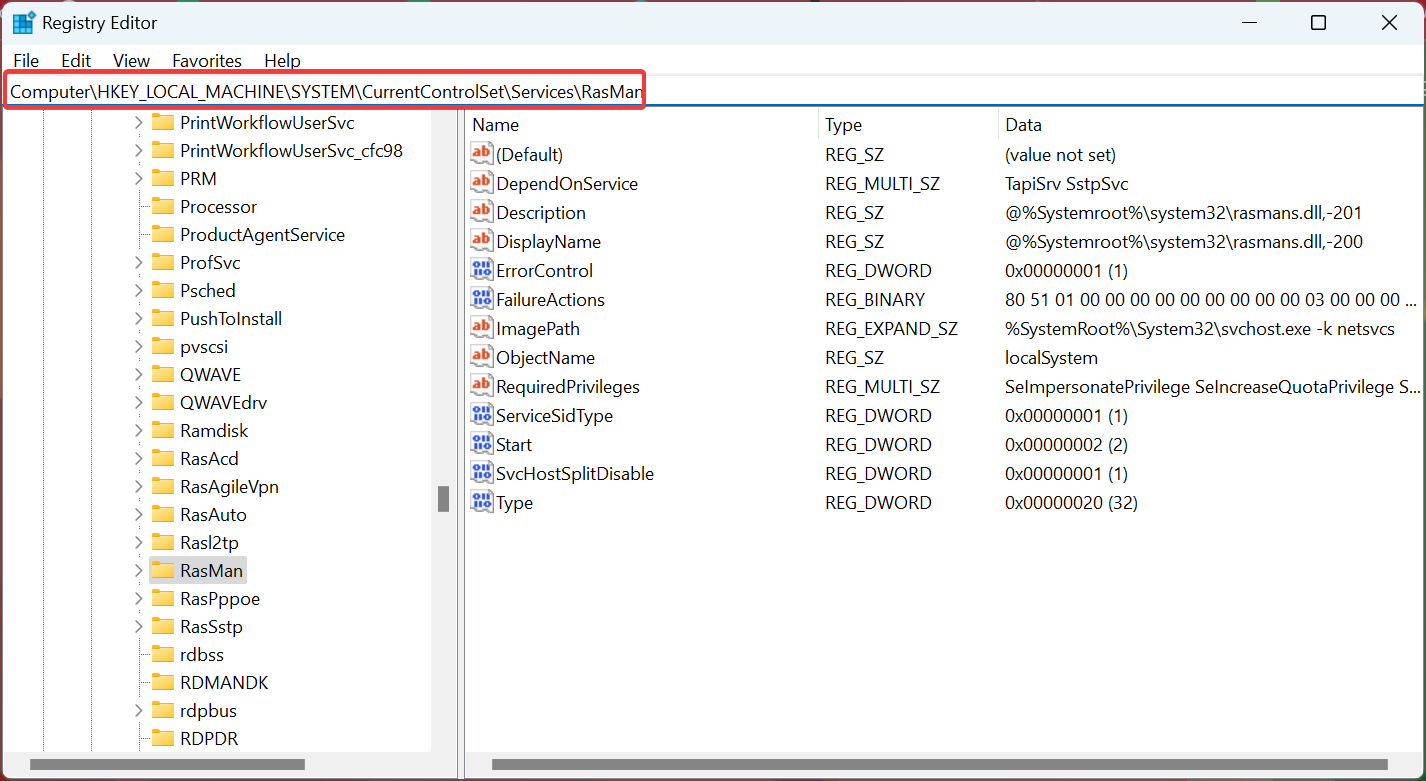Click the DependOnService string value icon

482,183
